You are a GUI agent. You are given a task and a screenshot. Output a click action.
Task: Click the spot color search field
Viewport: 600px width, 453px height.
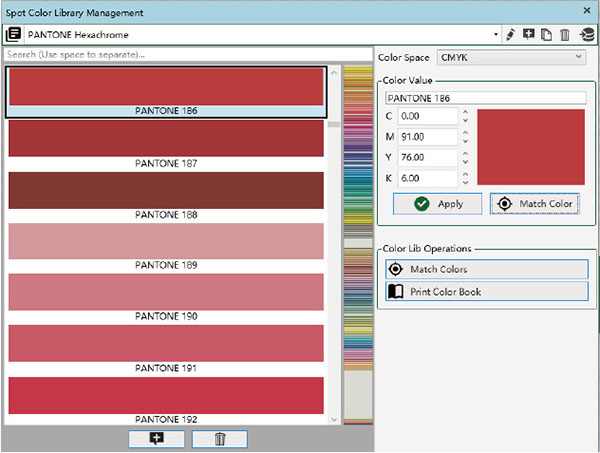click(x=187, y=54)
